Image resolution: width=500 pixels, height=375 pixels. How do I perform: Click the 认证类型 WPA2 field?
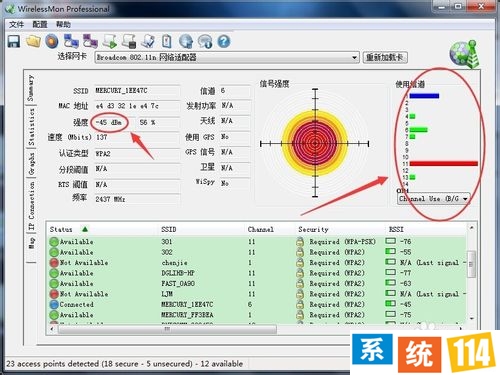pos(137,154)
